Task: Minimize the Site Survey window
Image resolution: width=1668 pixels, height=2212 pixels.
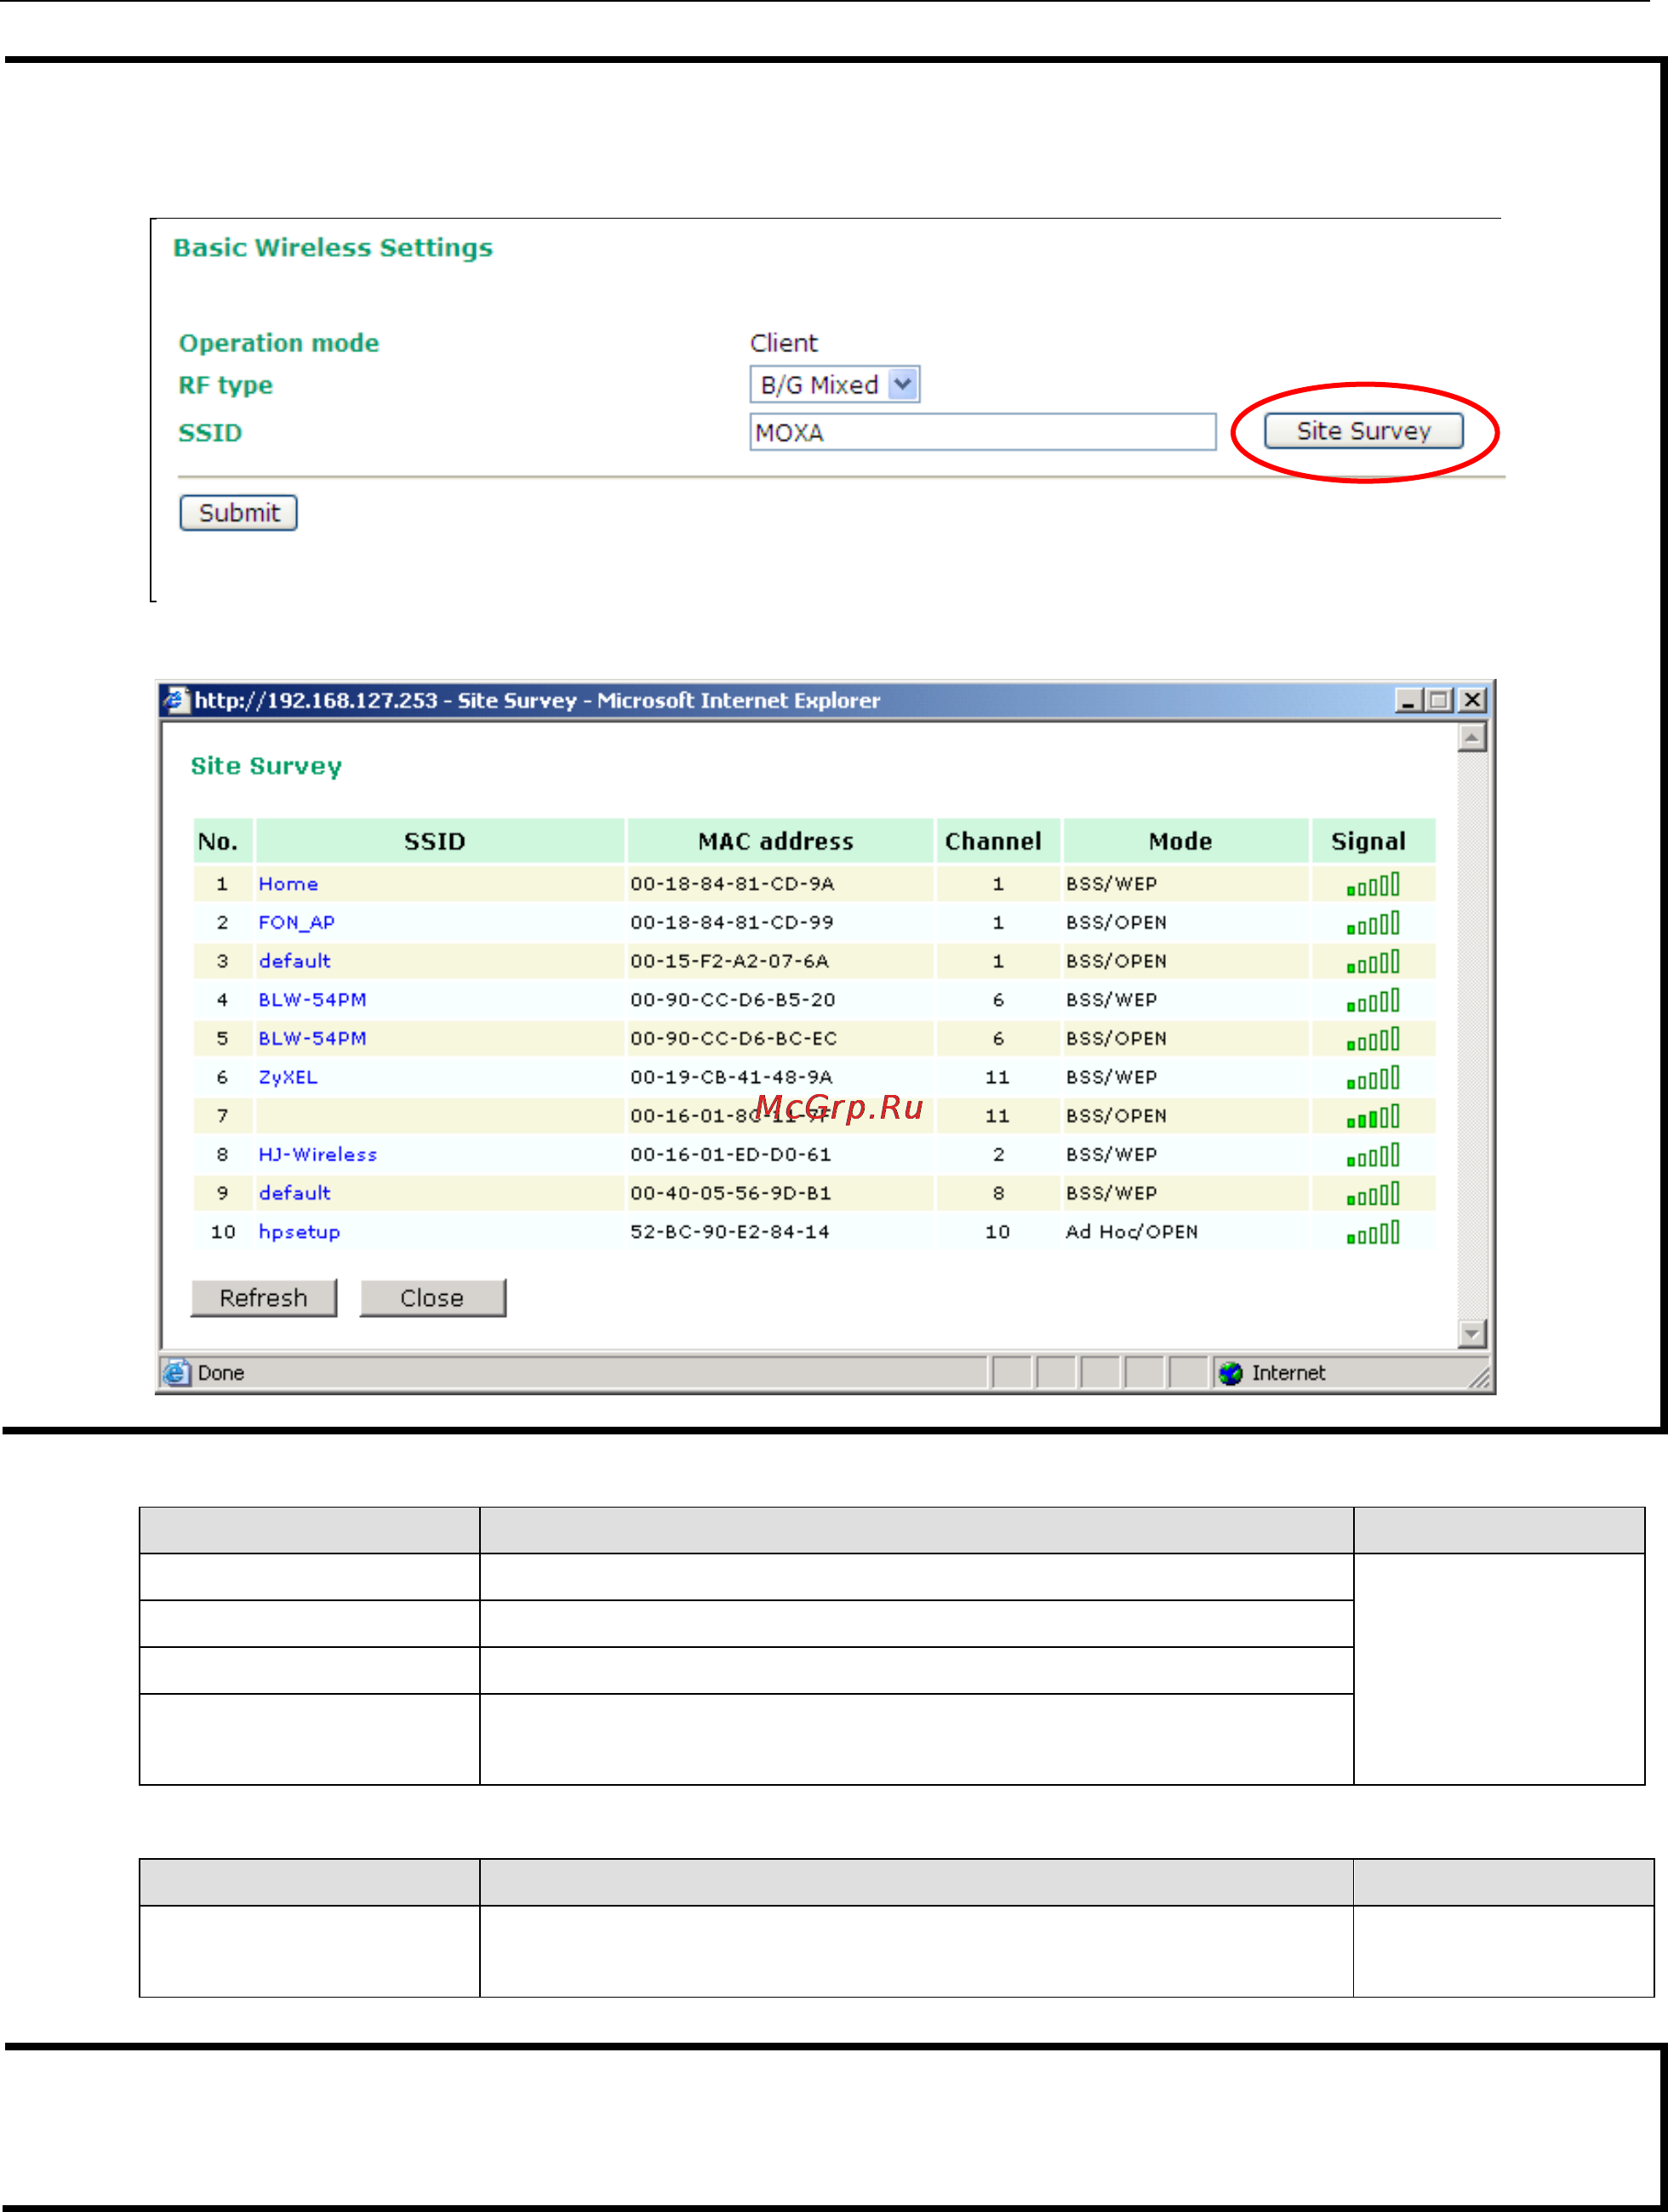Action: [x=1409, y=700]
